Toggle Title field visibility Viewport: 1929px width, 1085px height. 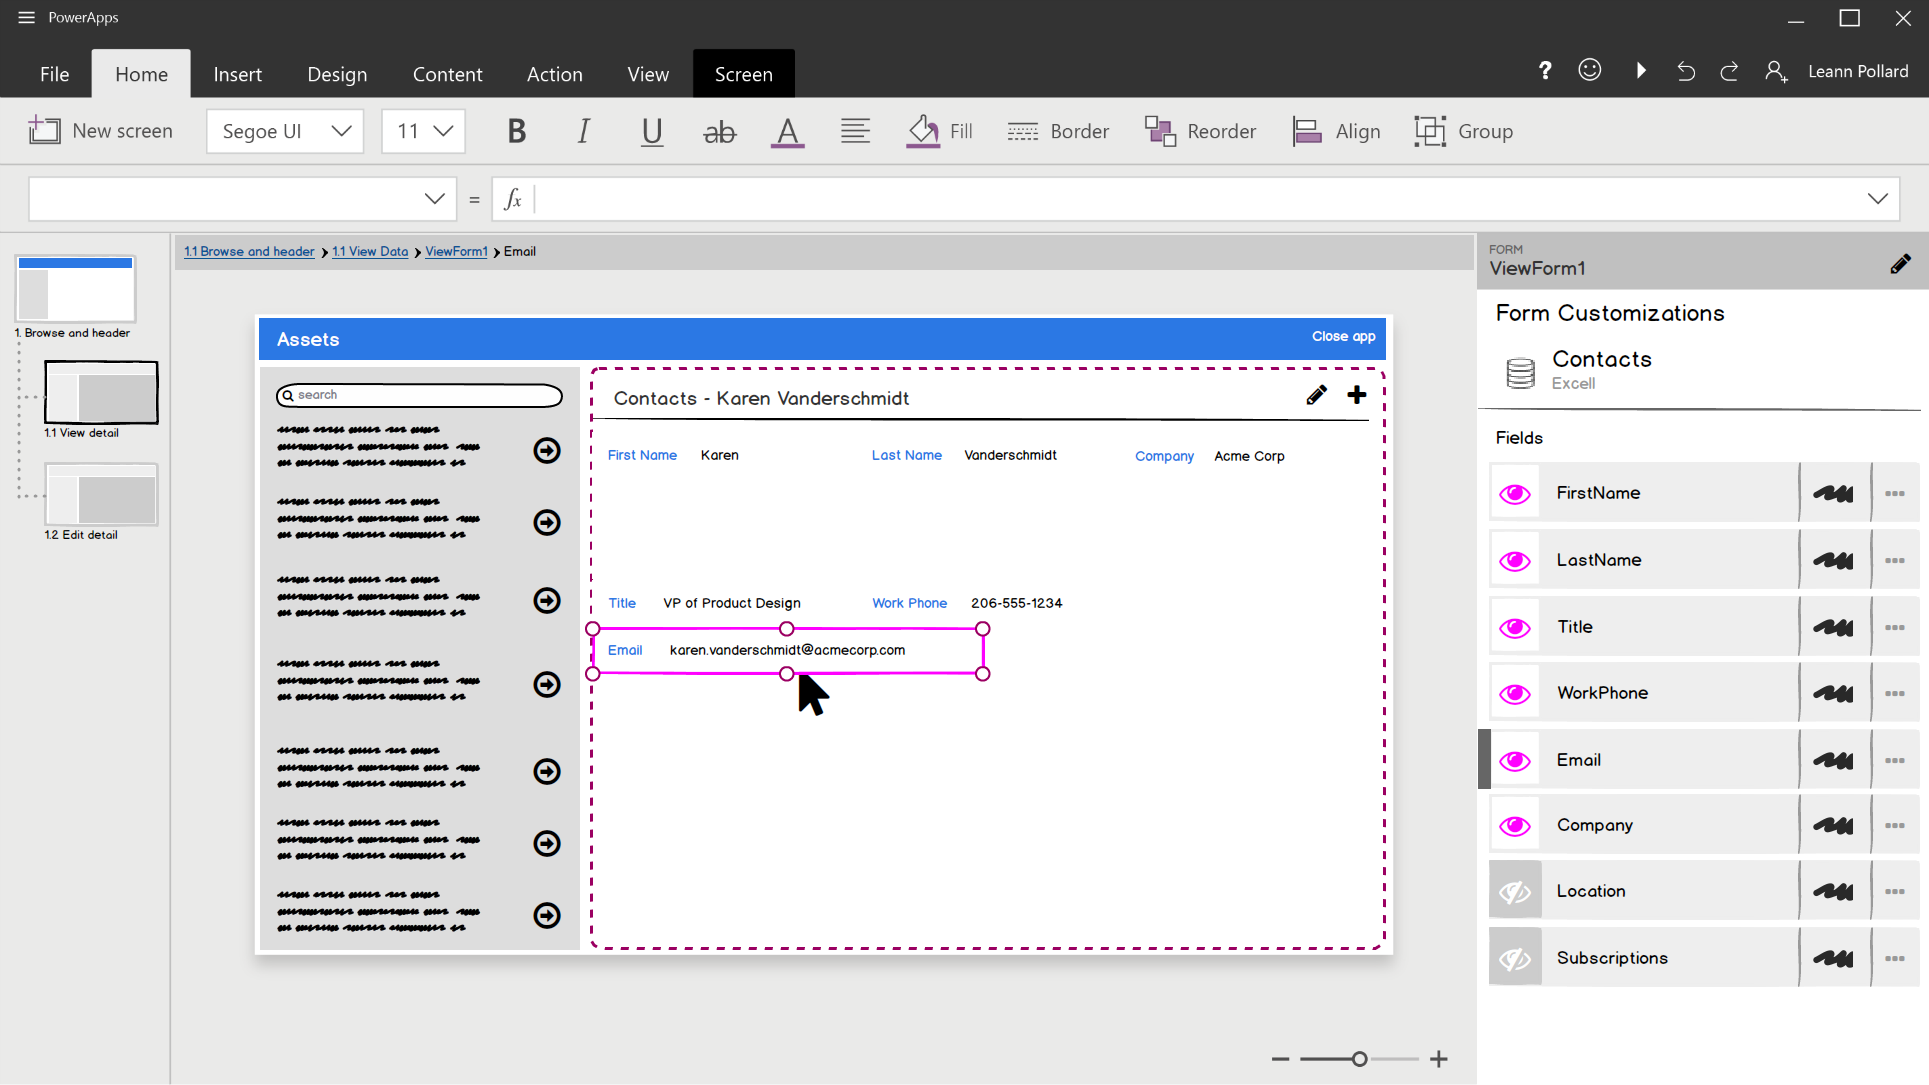1515,627
